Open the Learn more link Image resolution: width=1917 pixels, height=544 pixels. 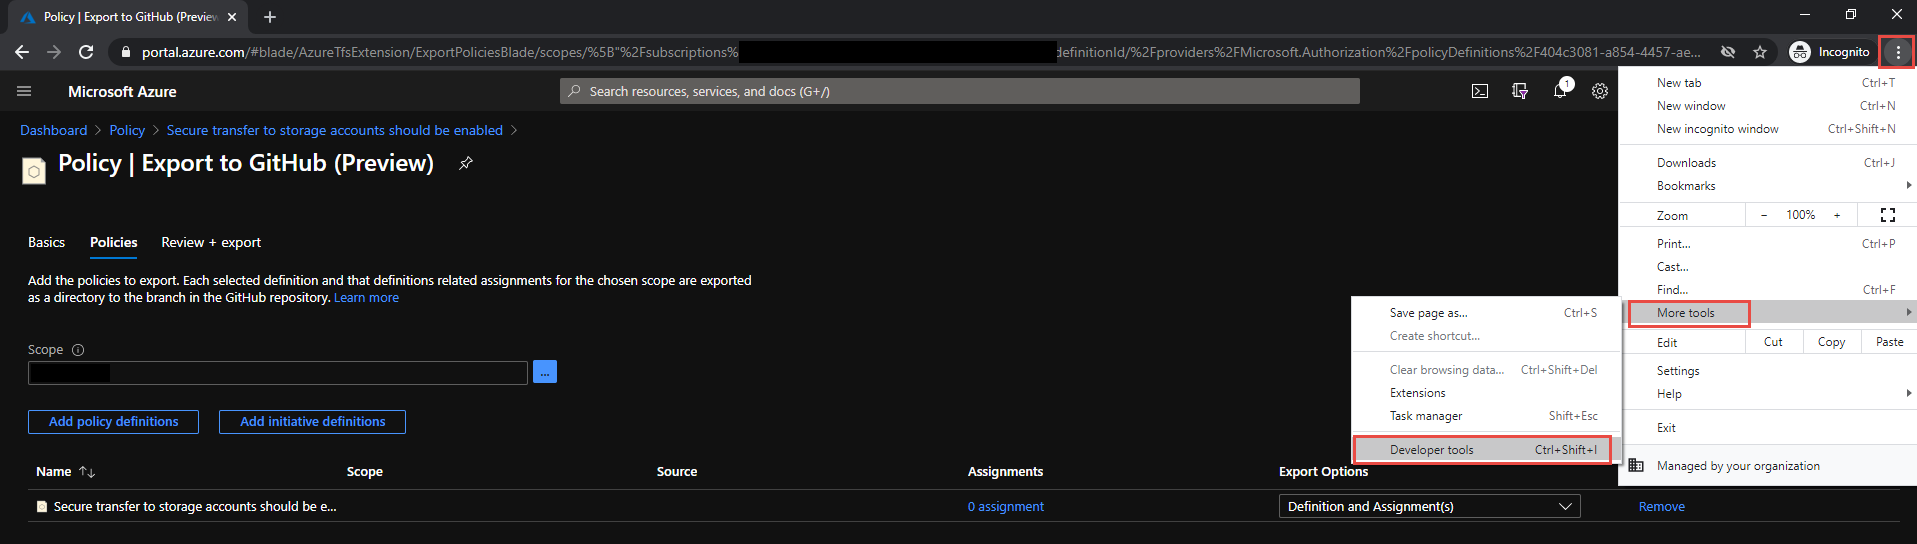click(x=366, y=298)
